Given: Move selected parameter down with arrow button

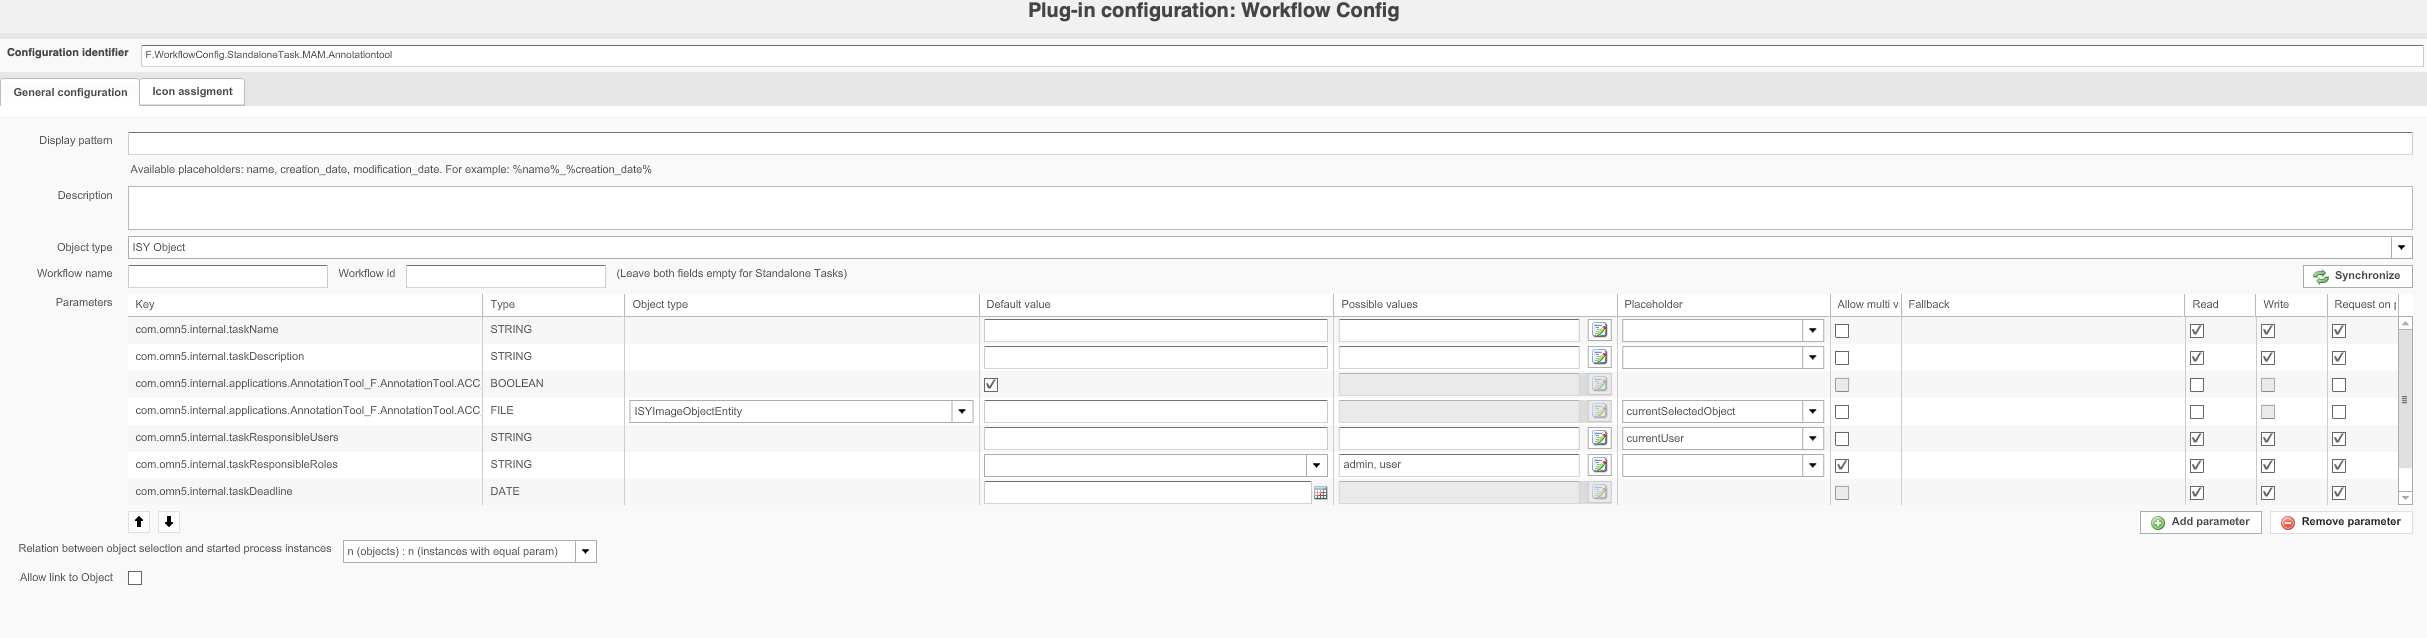Looking at the screenshot, I should [x=169, y=521].
